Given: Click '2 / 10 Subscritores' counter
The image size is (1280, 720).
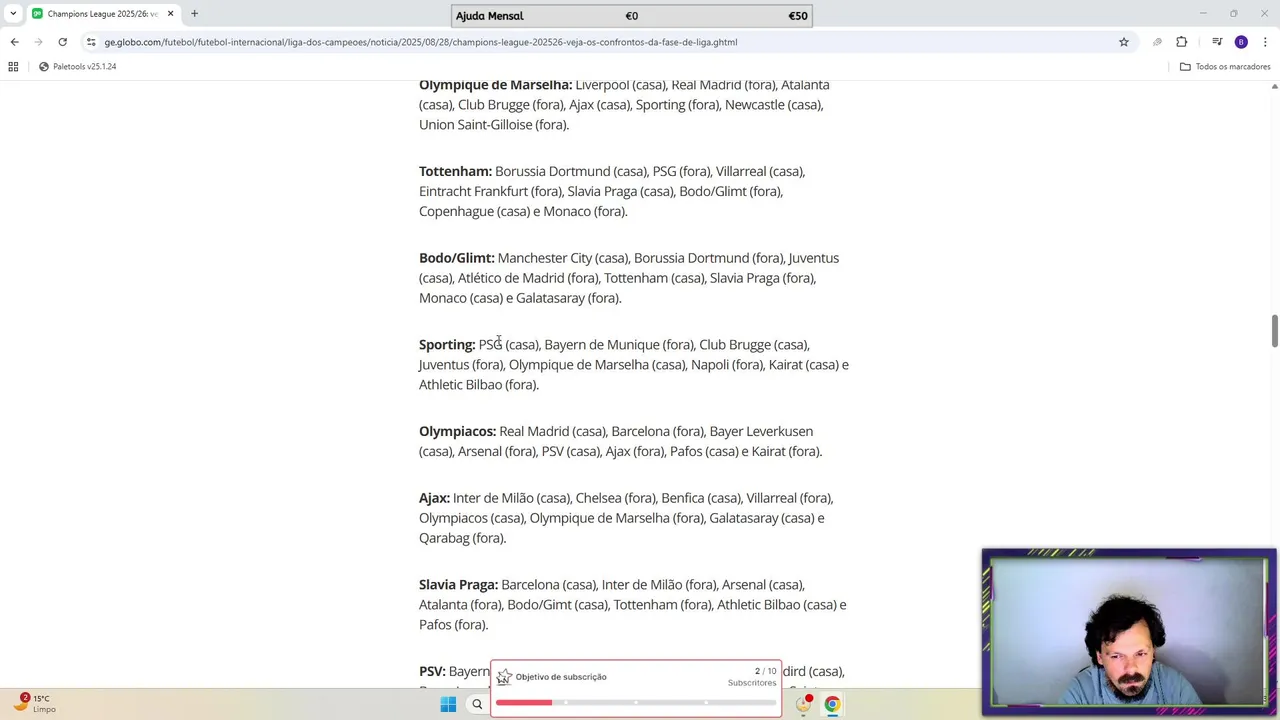Looking at the screenshot, I should point(753,677).
